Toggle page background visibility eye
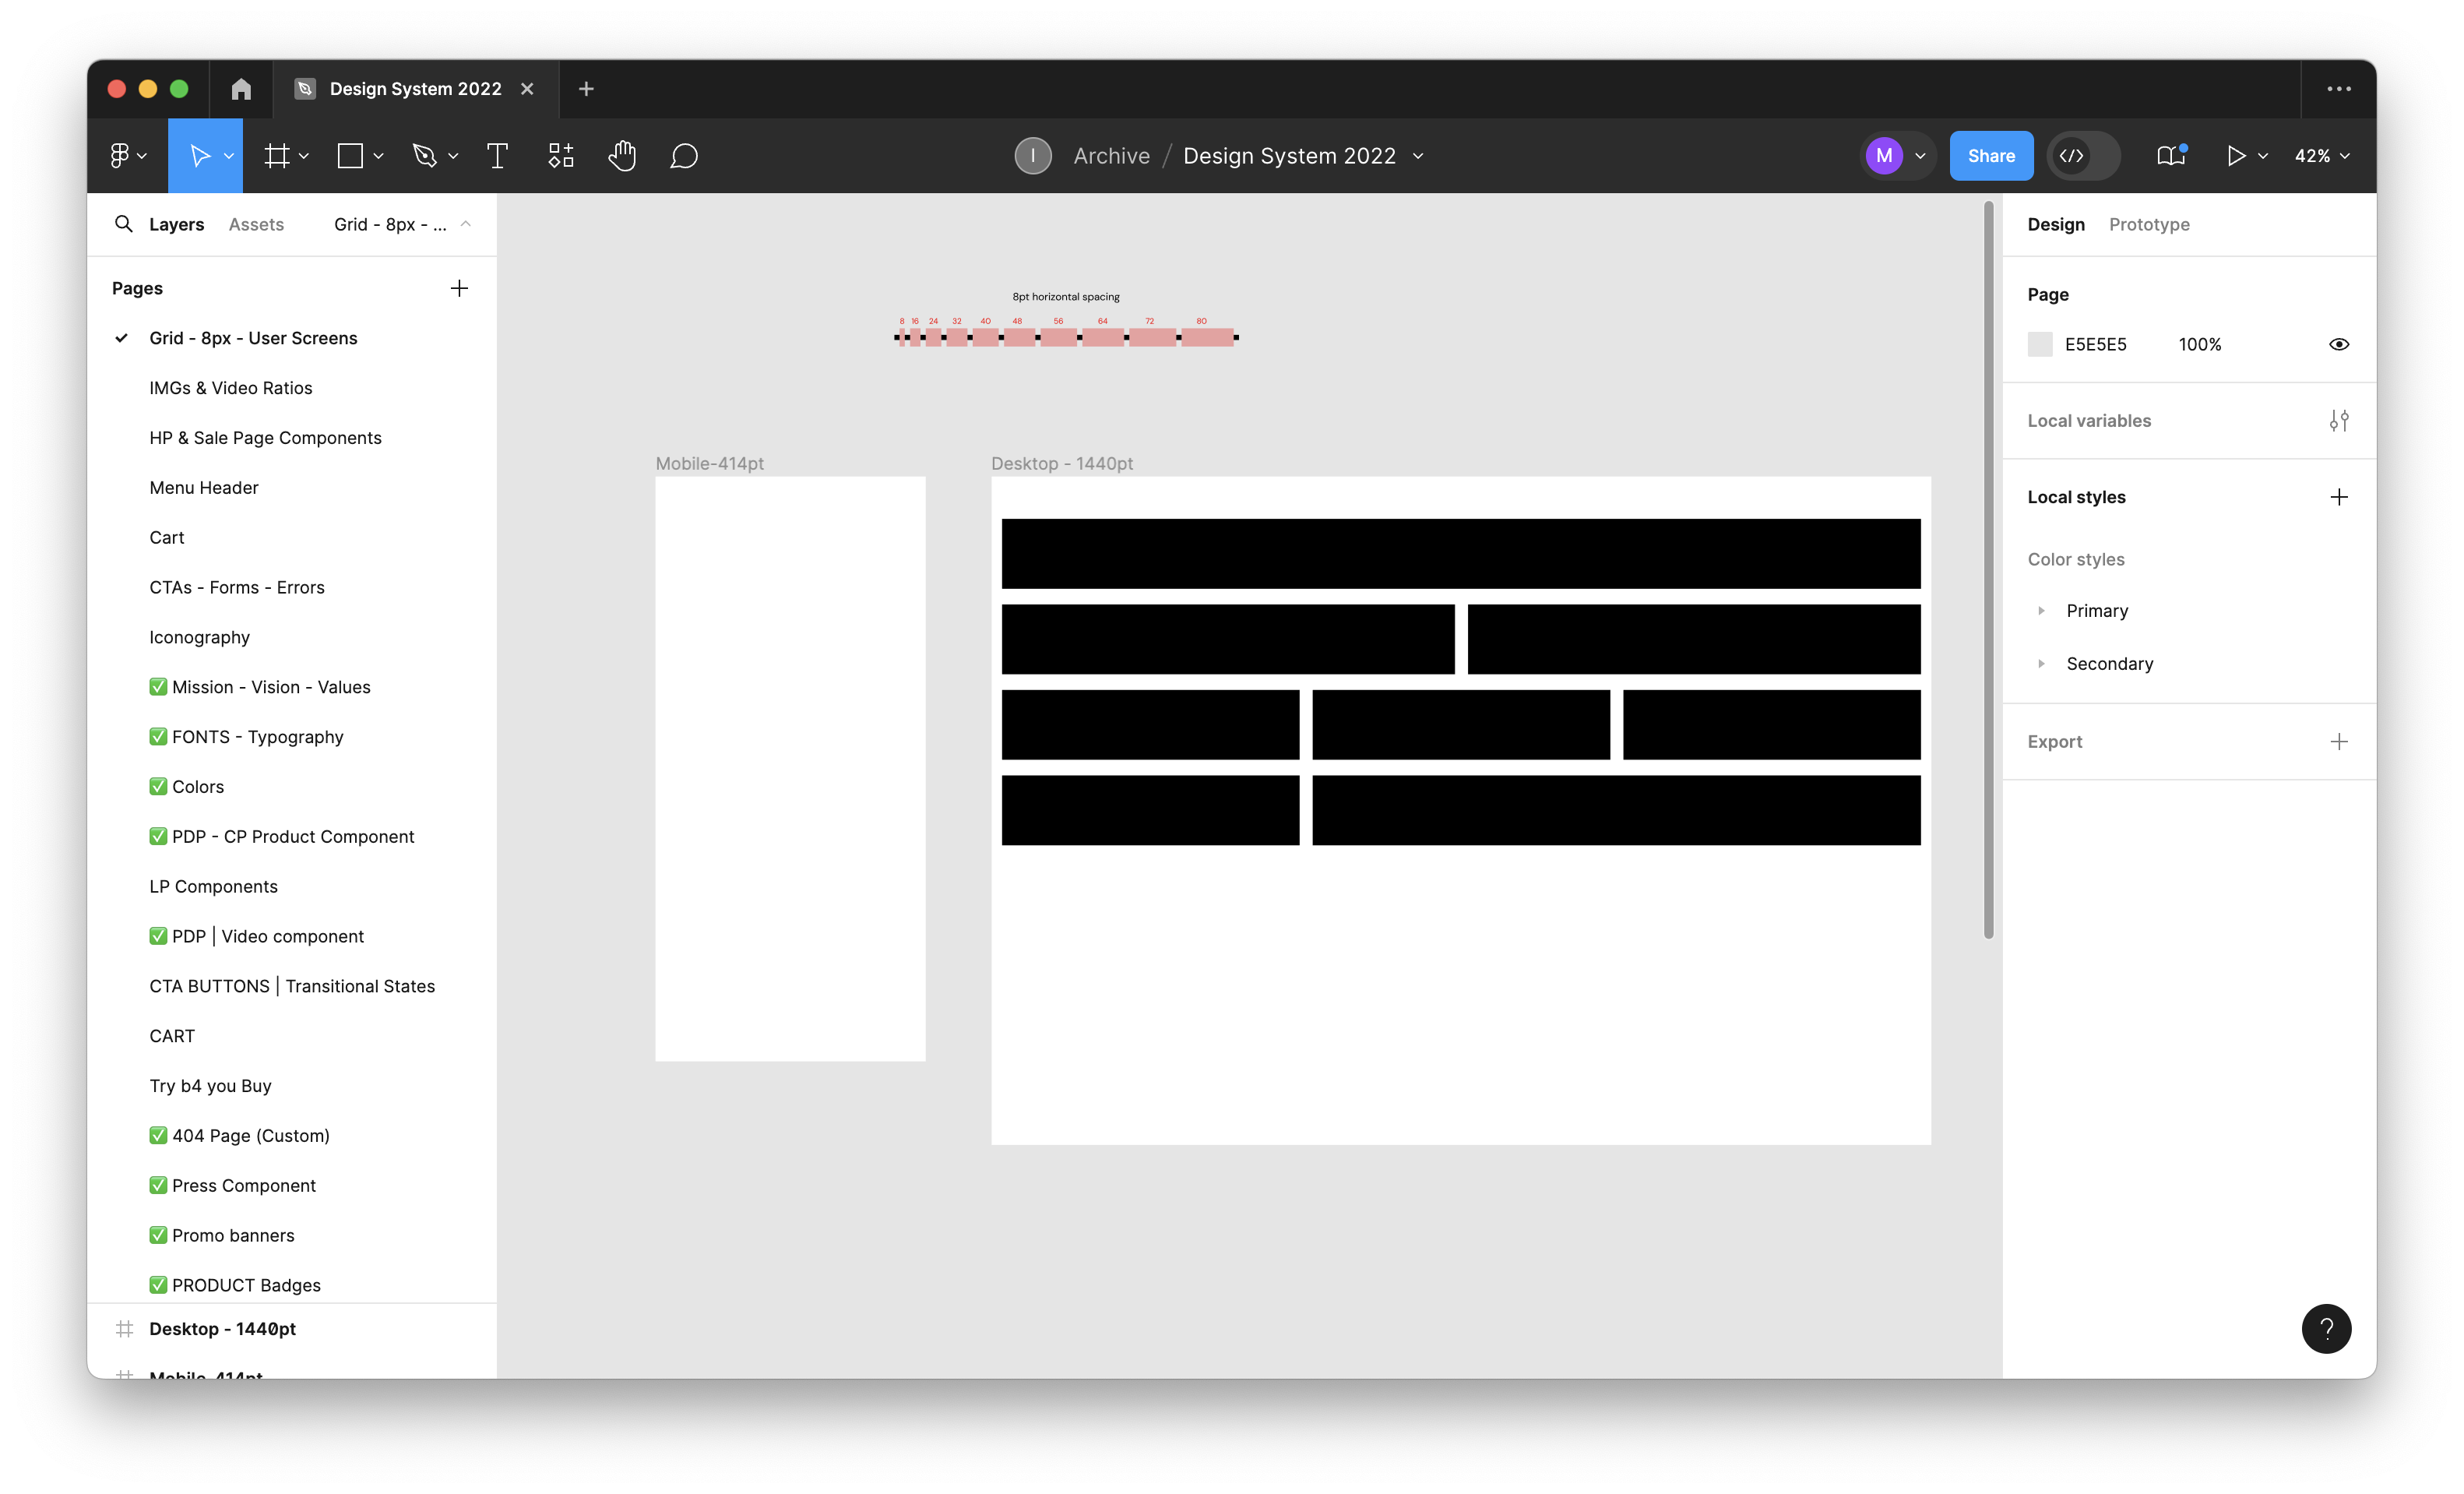Image resolution: width=2464 pixels, height=1494 pixels. (x=2339, y=344)
